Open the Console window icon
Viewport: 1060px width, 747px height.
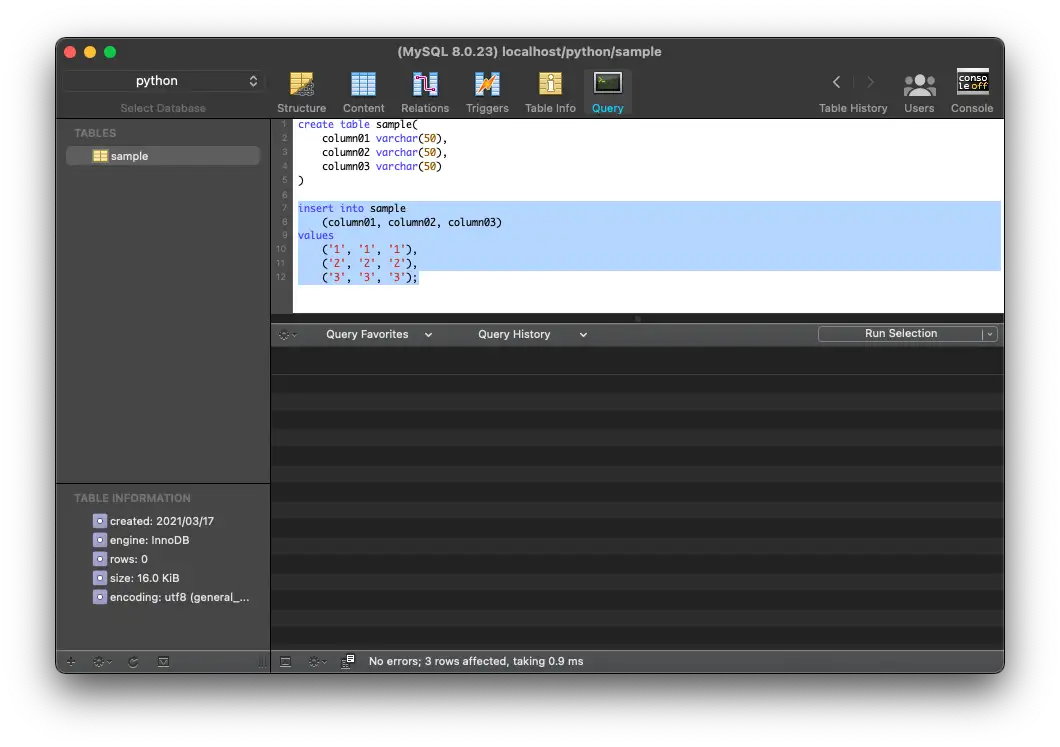tap(972, 93)
